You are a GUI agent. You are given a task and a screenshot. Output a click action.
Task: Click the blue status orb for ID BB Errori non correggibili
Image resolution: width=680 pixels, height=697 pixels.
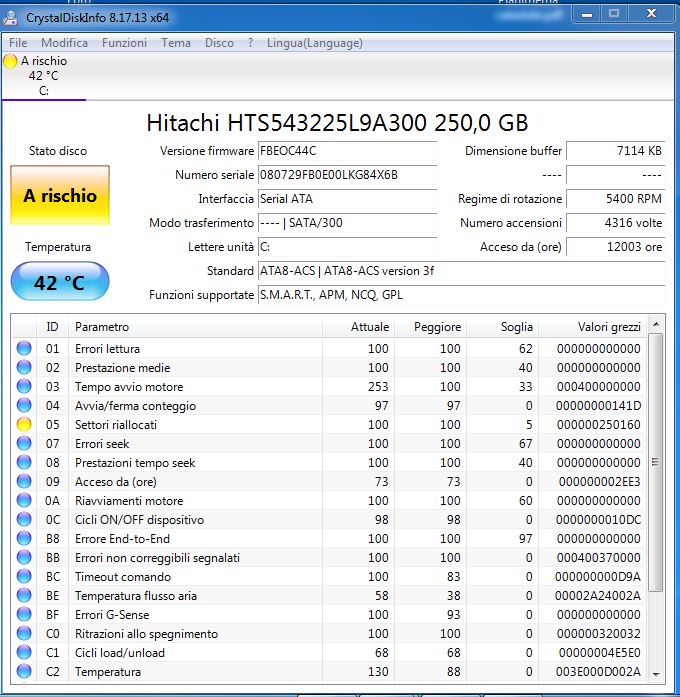click(x=24, y=557)
